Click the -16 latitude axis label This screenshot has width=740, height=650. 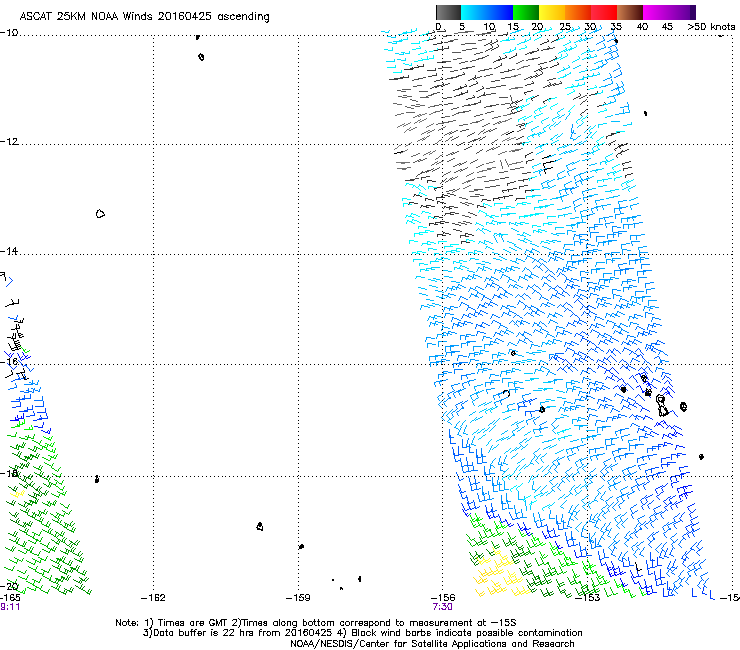point(9,361)
